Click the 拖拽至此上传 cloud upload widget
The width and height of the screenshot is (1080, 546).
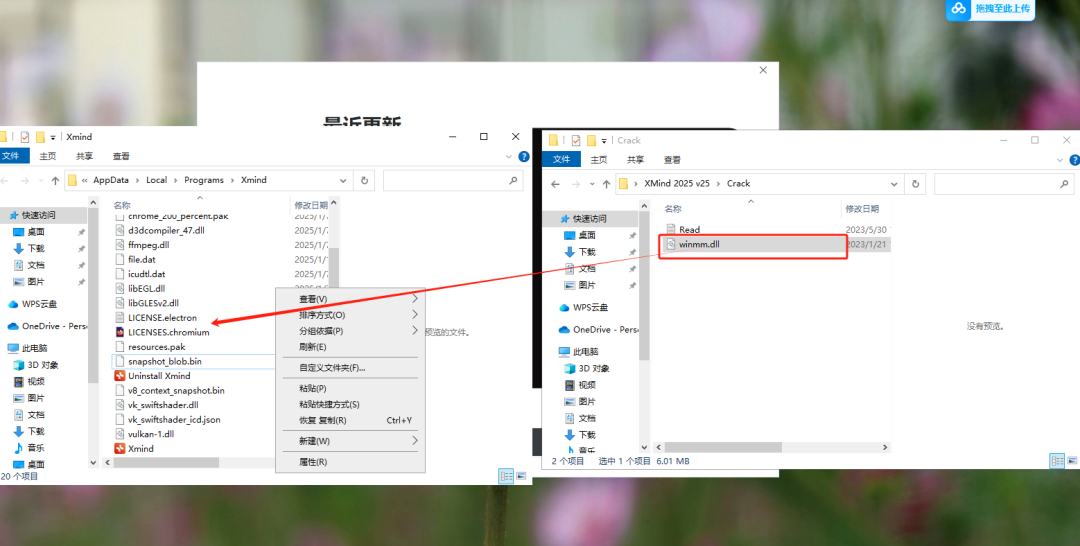(990, 9)
